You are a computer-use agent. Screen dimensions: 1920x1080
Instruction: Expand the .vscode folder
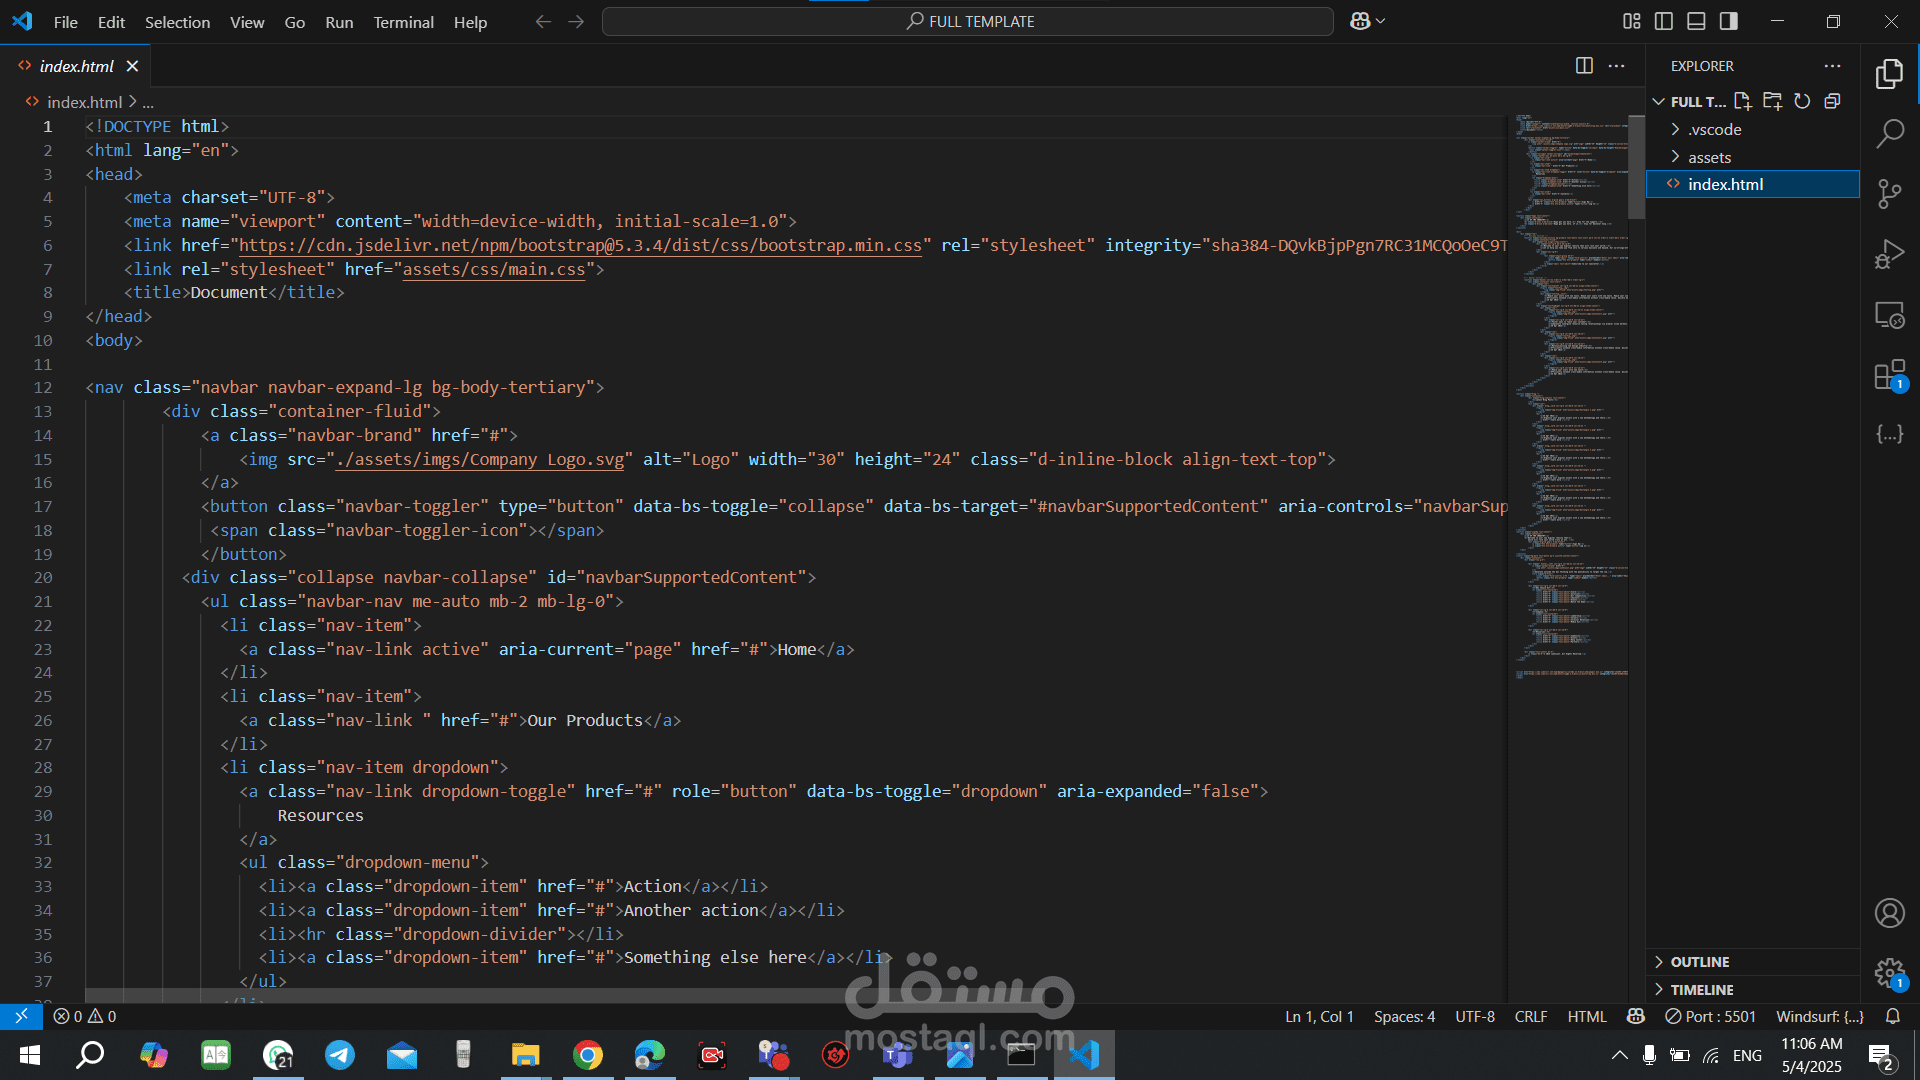pyautogui.click(x=1714, y=130)
